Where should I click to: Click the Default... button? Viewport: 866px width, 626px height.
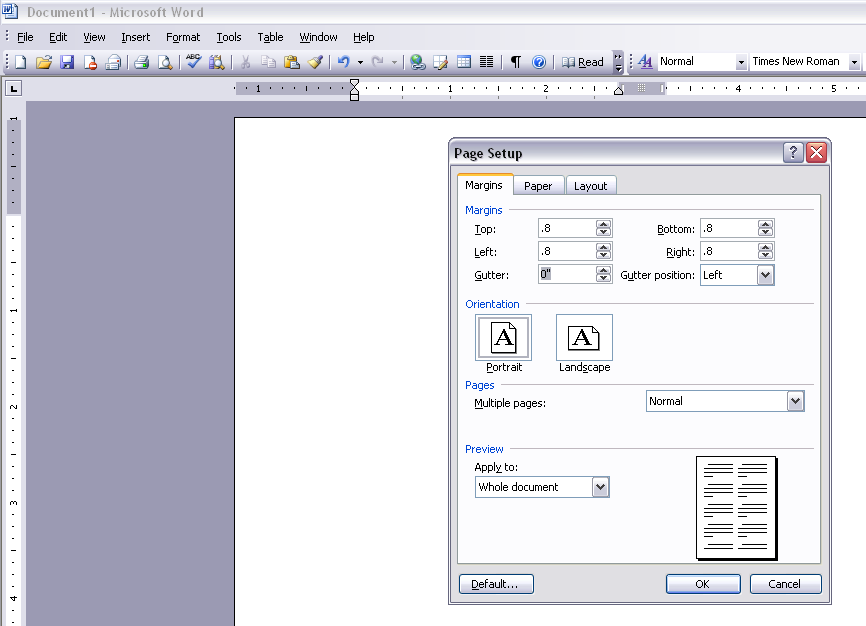pos(495,584)
